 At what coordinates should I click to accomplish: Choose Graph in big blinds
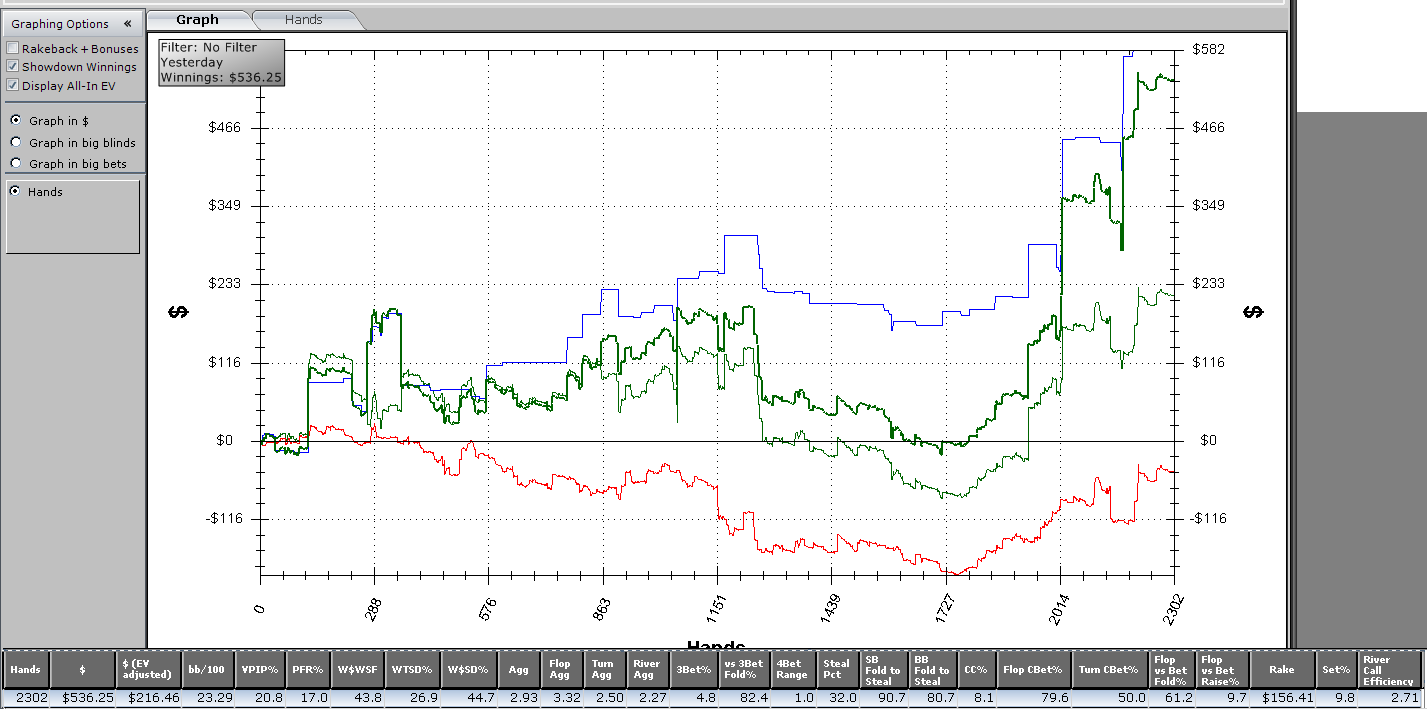[15, 143]
